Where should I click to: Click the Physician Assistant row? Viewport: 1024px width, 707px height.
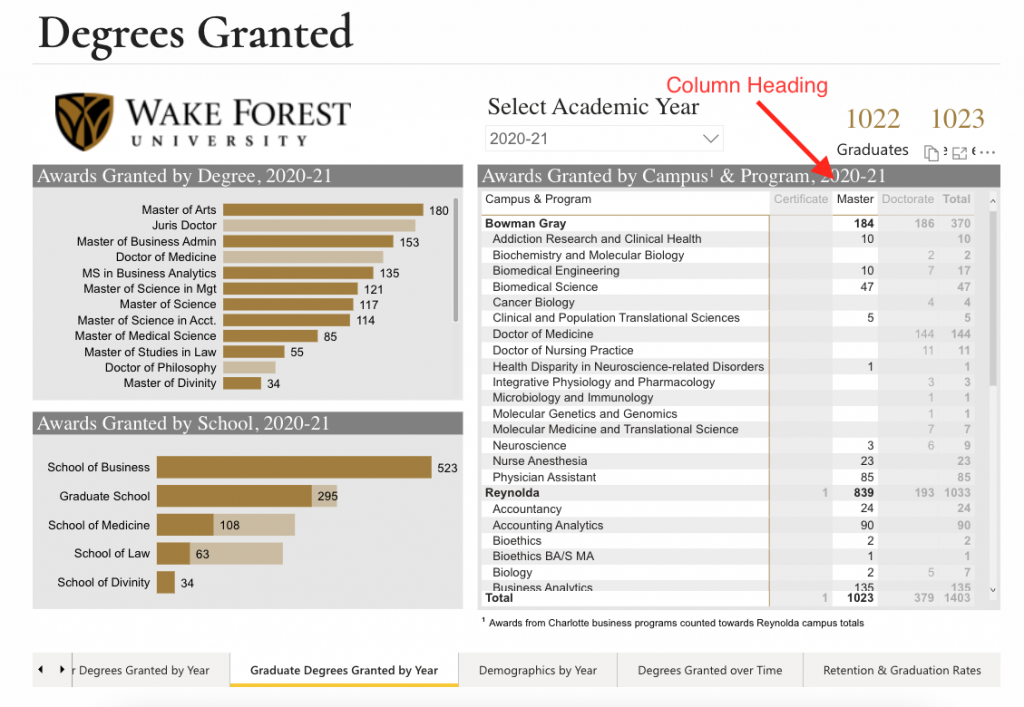click(728, 477)
